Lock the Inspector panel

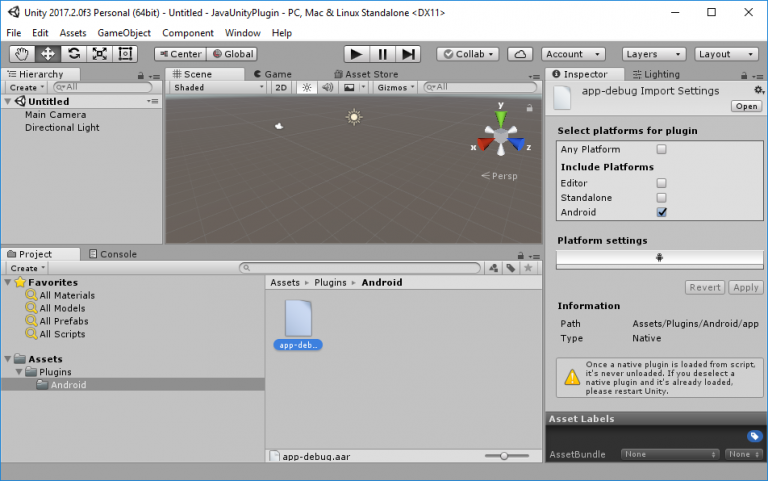pyautogui.click(x=744, y=75)
